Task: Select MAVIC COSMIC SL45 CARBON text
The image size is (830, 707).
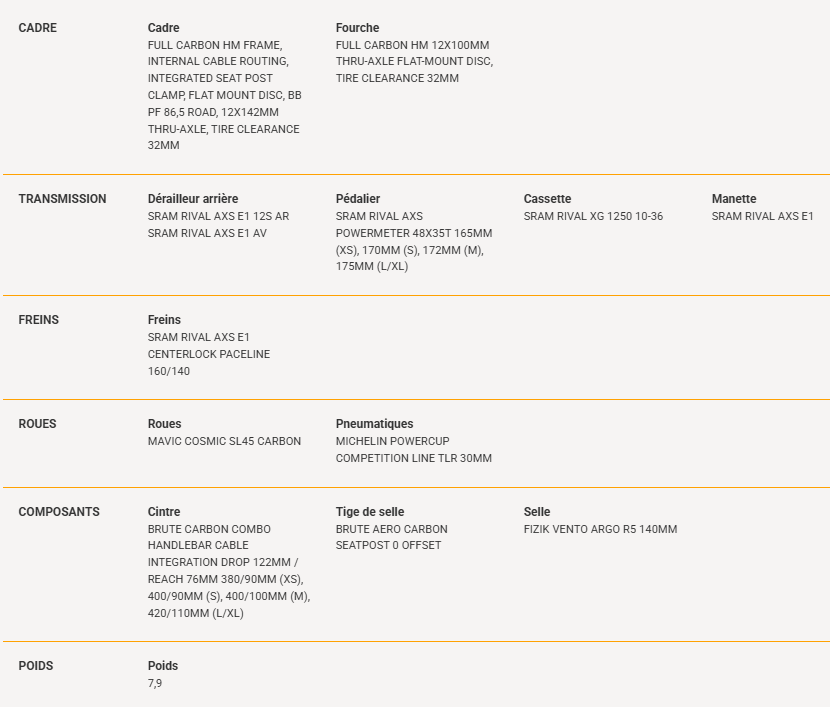Action: click(224, 441)
